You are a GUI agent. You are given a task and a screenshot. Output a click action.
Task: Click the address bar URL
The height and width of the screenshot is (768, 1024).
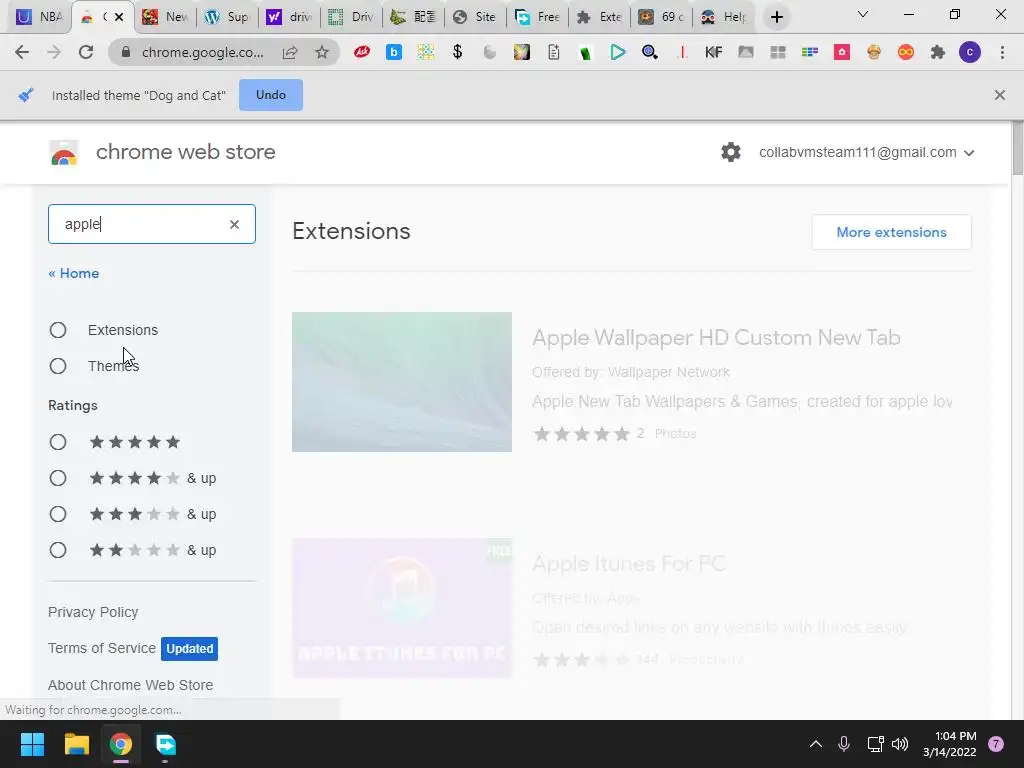coord(202,52)
